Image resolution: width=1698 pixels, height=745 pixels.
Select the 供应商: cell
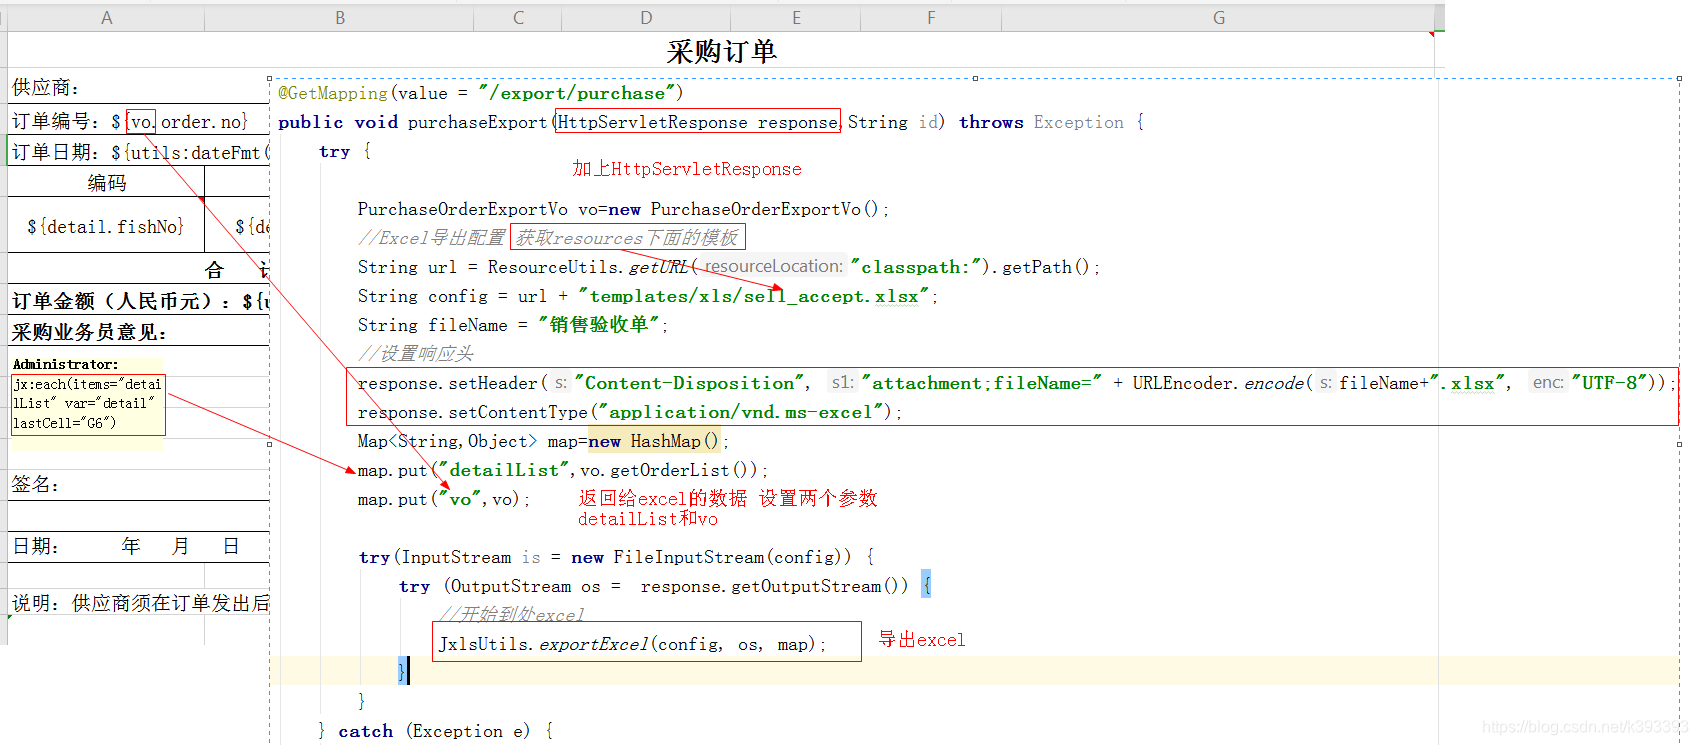[139, 88]
